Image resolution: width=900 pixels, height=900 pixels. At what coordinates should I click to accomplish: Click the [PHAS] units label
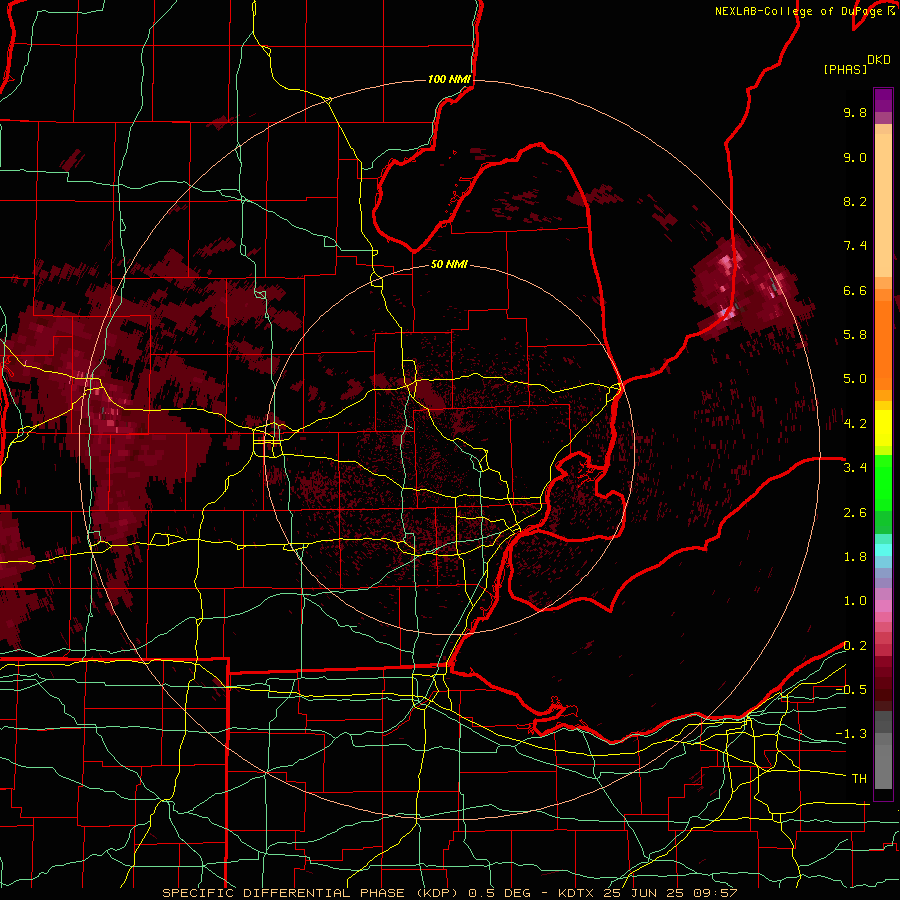[x=845, y=69]
